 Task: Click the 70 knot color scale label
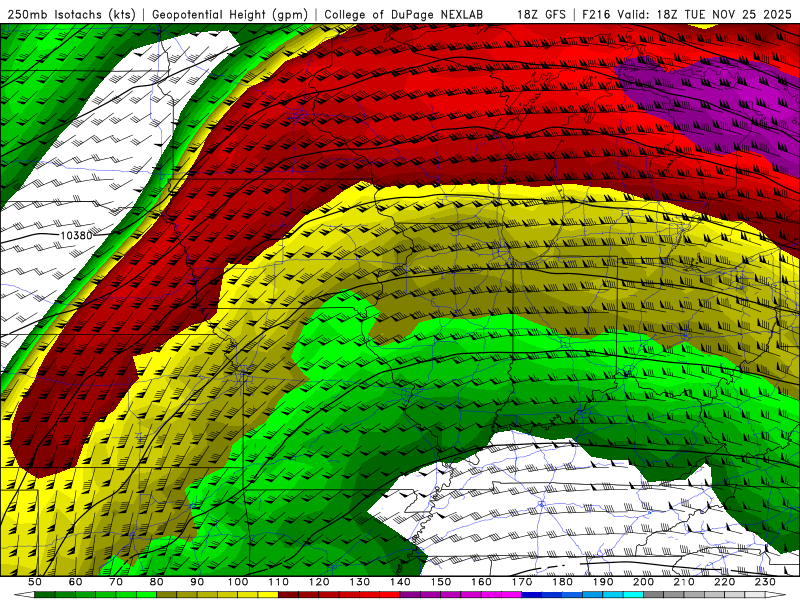(116, 582)
